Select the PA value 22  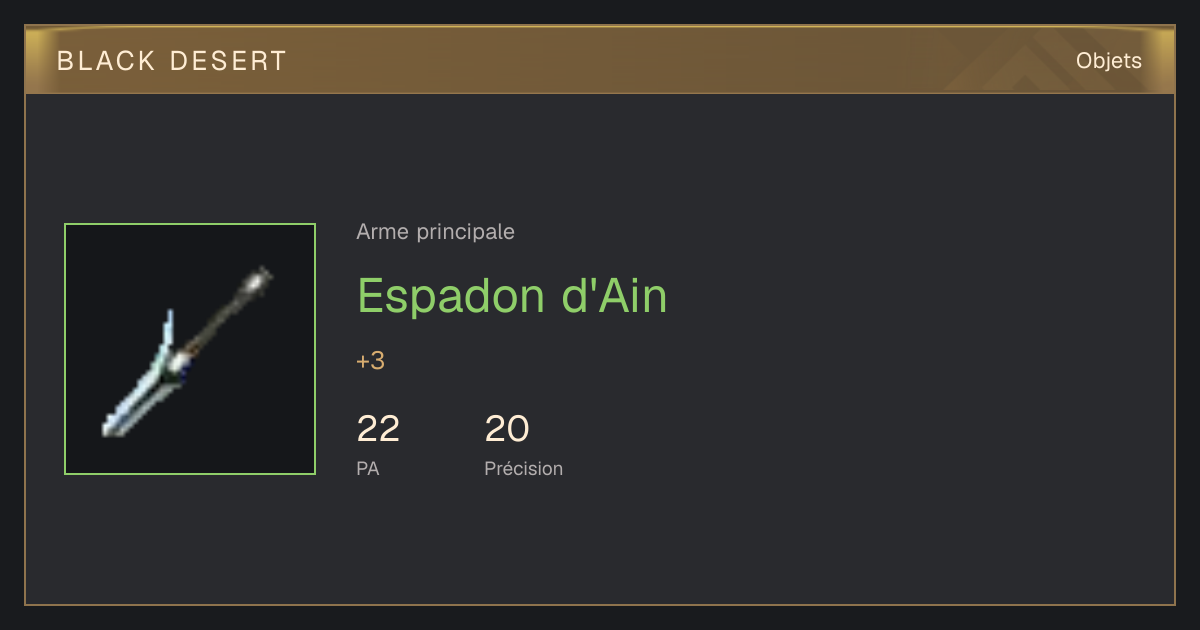point(378,429)
